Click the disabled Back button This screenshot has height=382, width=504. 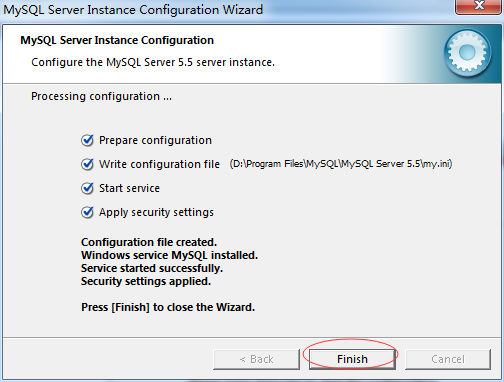tap(256, 359)
